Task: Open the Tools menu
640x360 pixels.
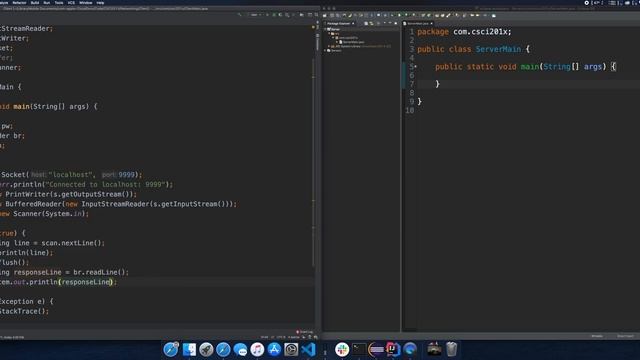Action: click(59, 2)
